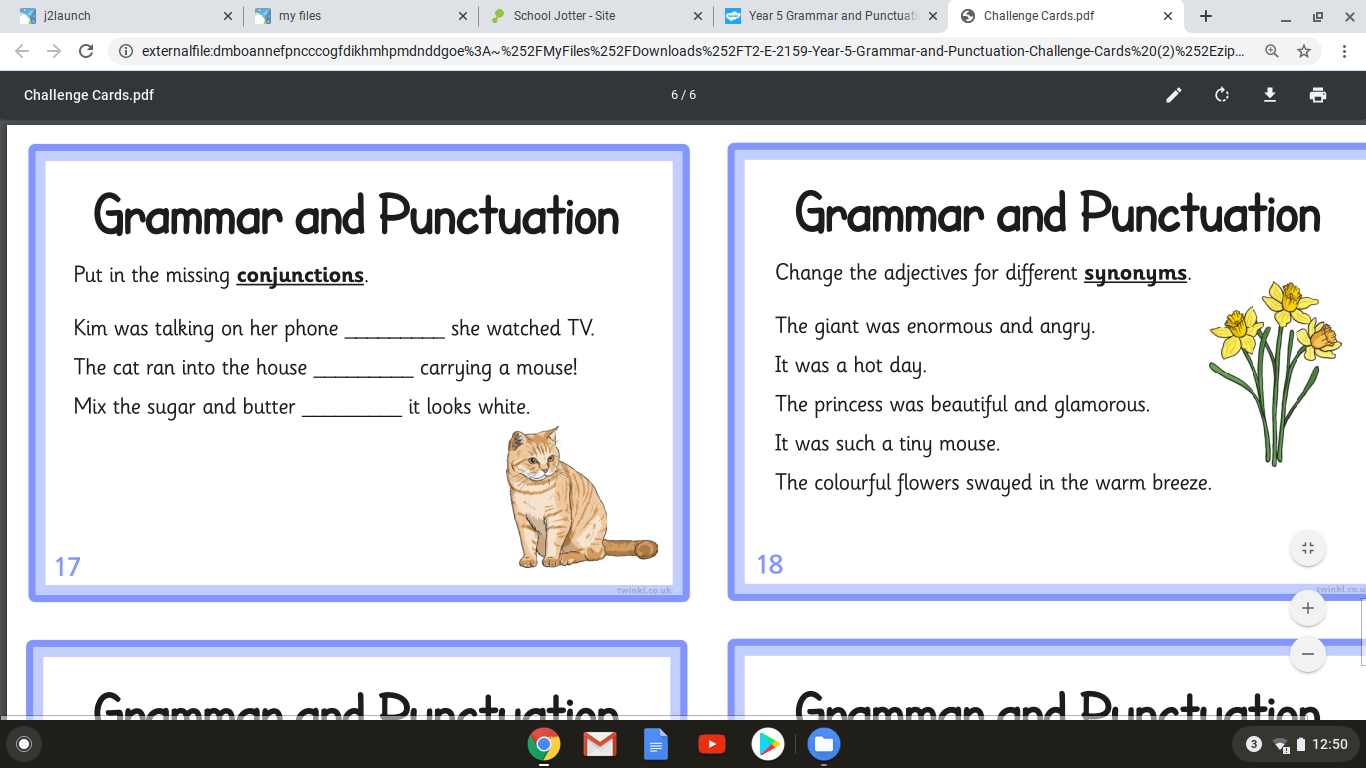Print the PDF document
The width and height of the screenshot is (1366, 768).
point(1318,95)
